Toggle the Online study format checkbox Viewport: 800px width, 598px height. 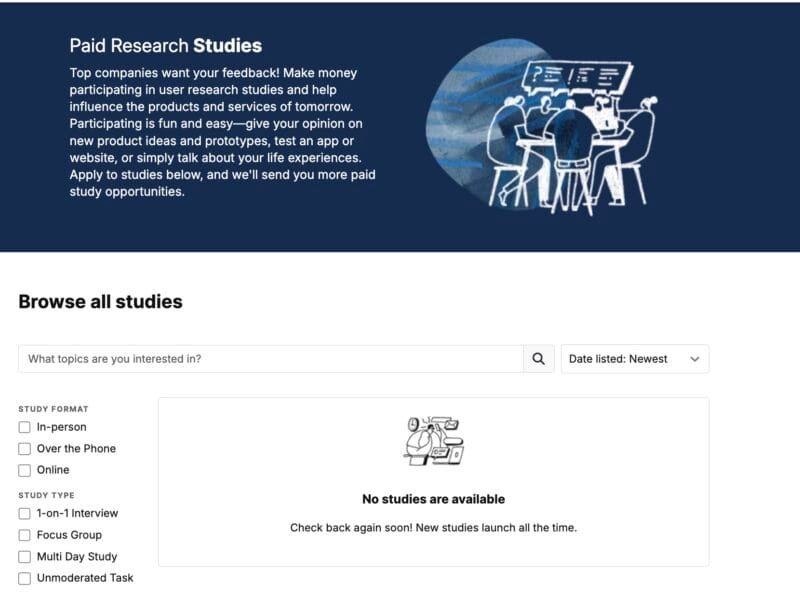pos(25,470)
